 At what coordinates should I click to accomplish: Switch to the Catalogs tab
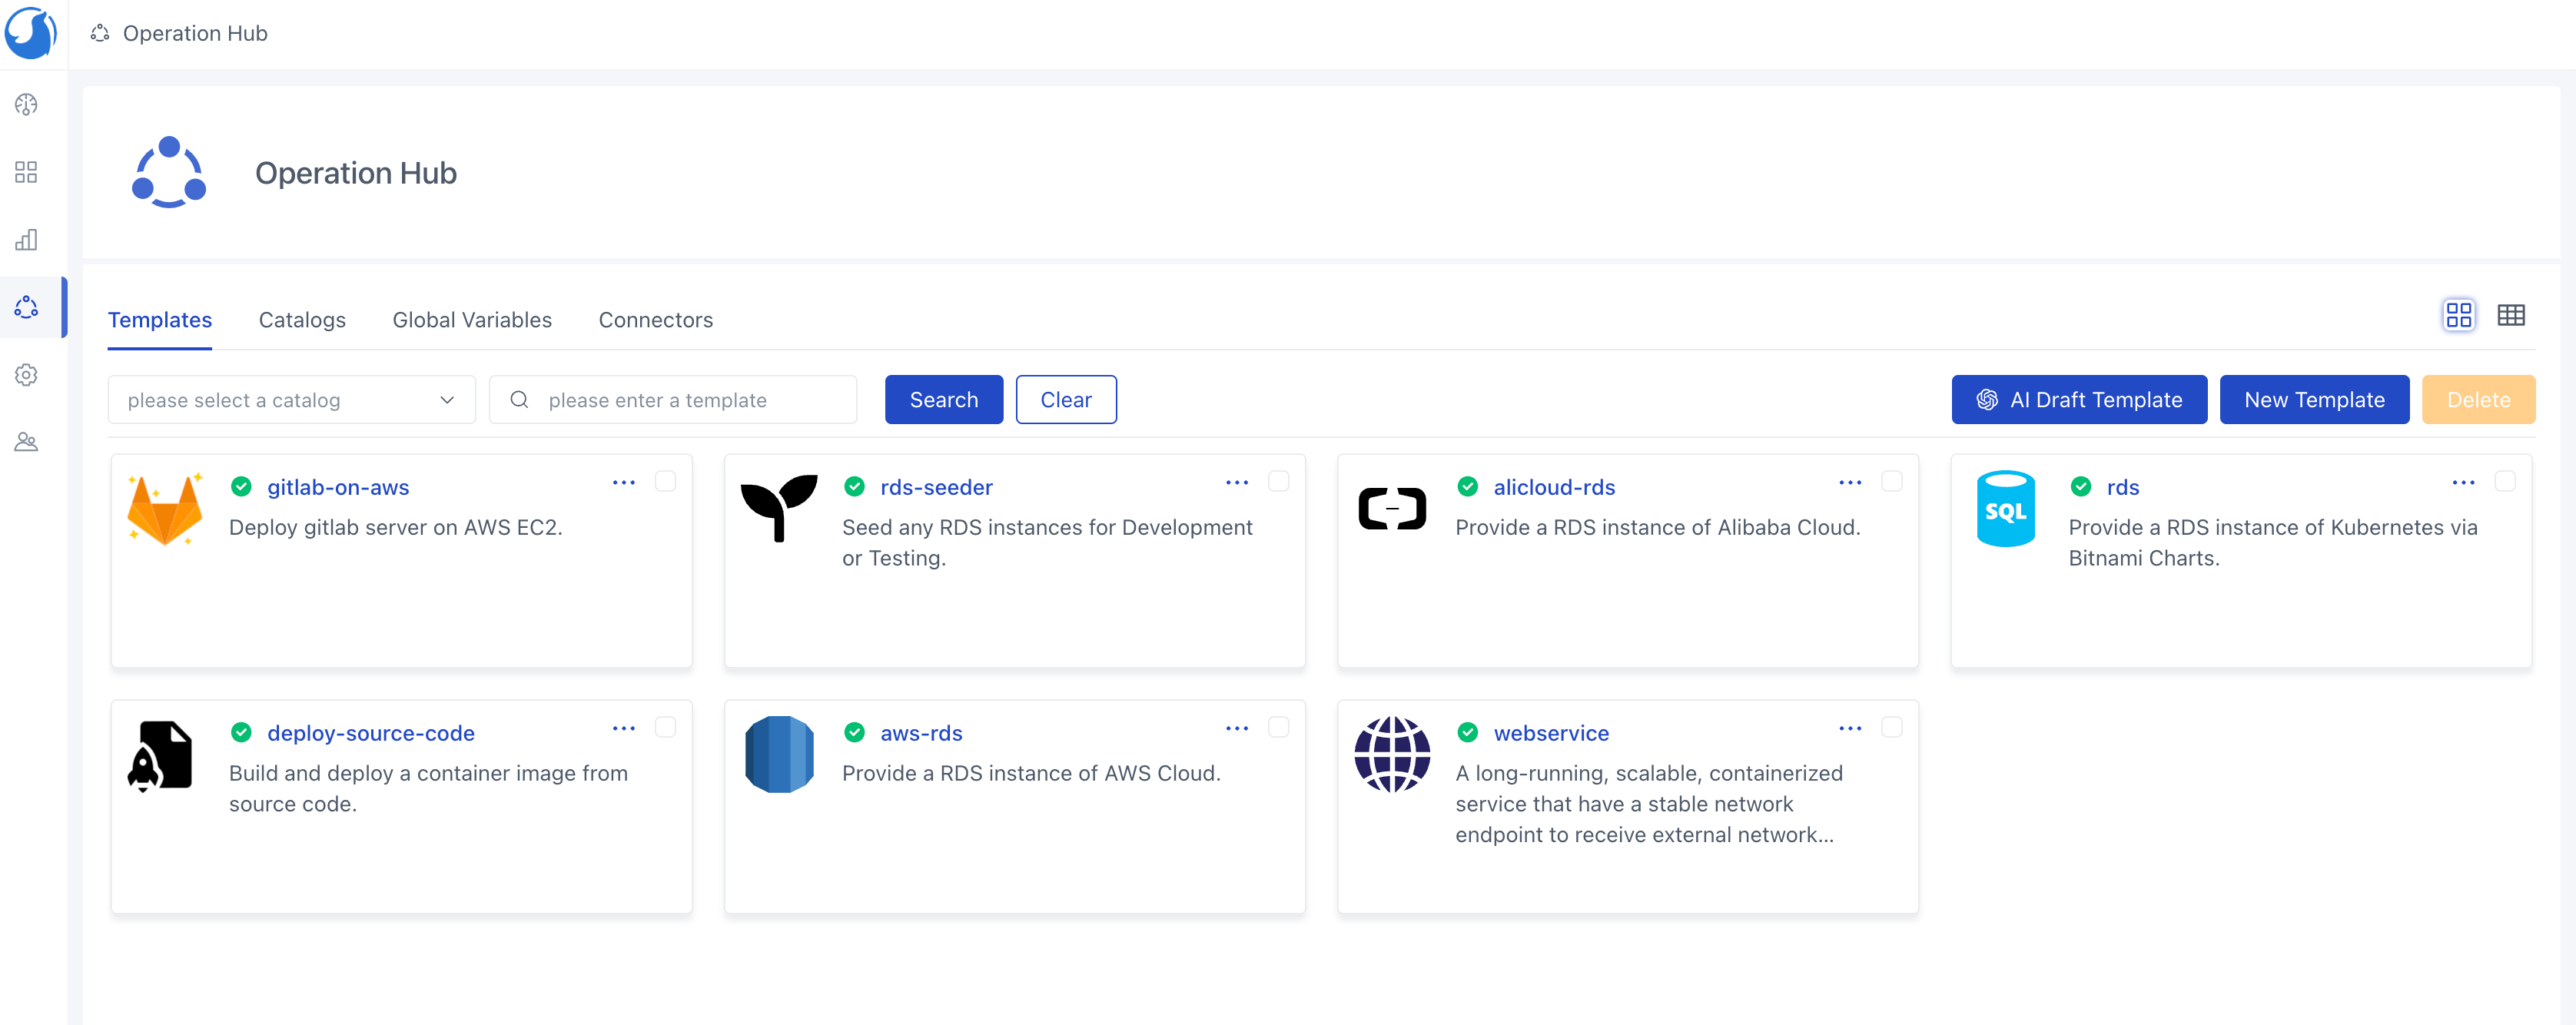(x=302, y=320)
